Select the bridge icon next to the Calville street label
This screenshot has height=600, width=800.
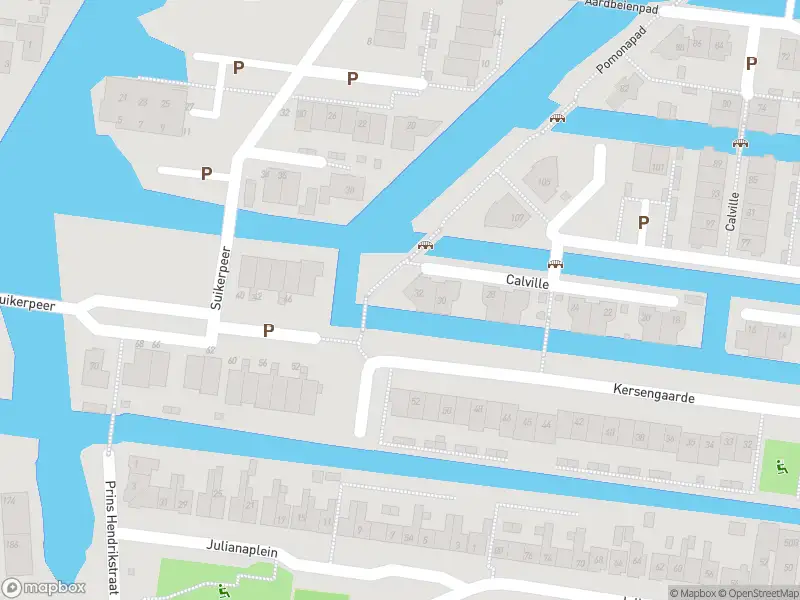pos(556,264)
